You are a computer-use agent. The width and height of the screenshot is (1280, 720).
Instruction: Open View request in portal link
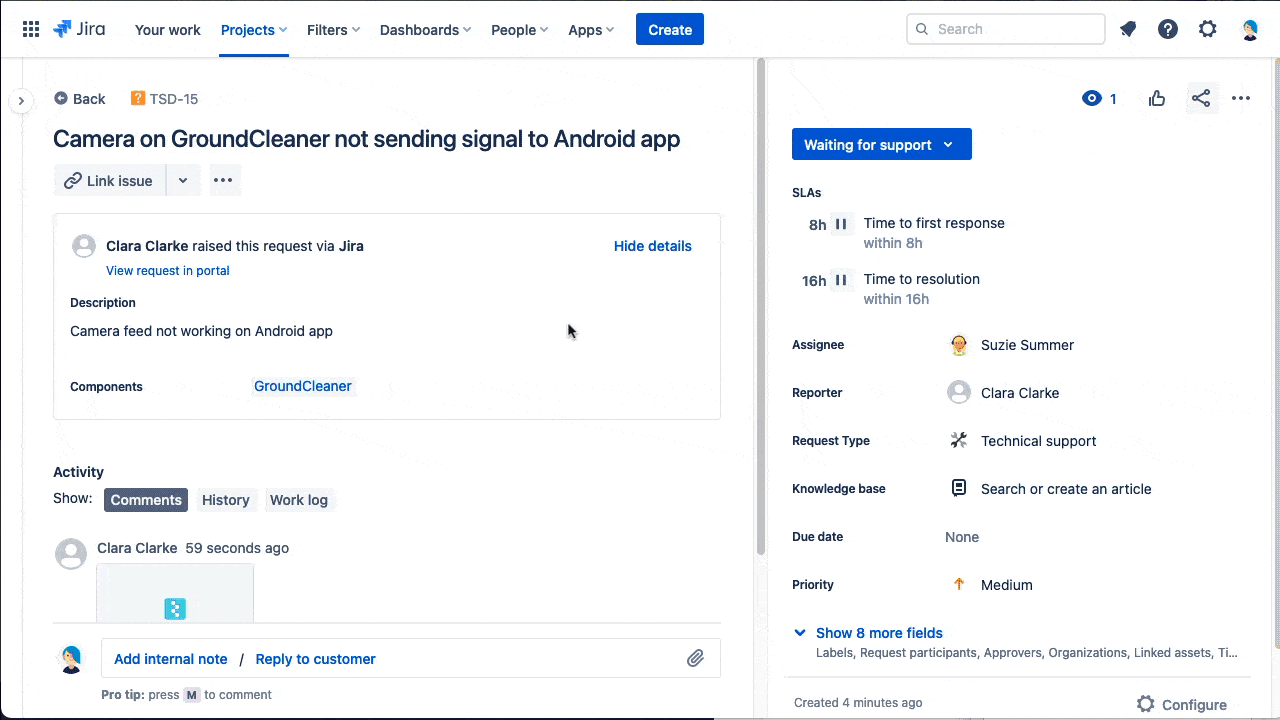[168, 271]
